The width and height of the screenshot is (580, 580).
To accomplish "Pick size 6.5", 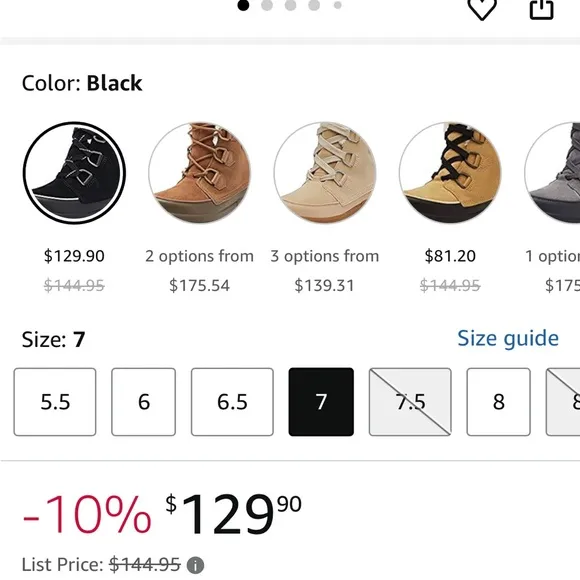I will (232, 402).
